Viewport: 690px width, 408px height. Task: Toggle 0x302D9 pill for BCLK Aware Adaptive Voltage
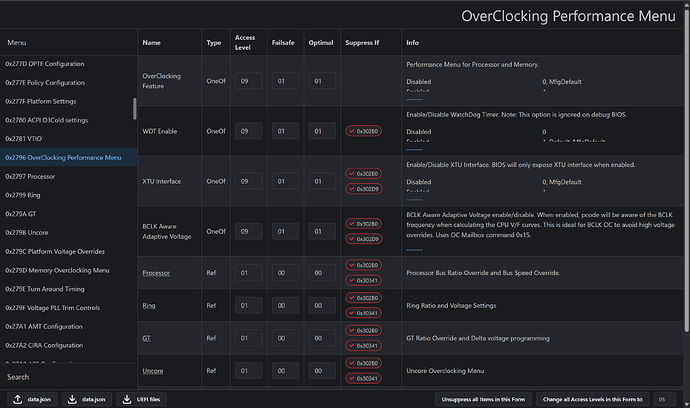[362, 239]
